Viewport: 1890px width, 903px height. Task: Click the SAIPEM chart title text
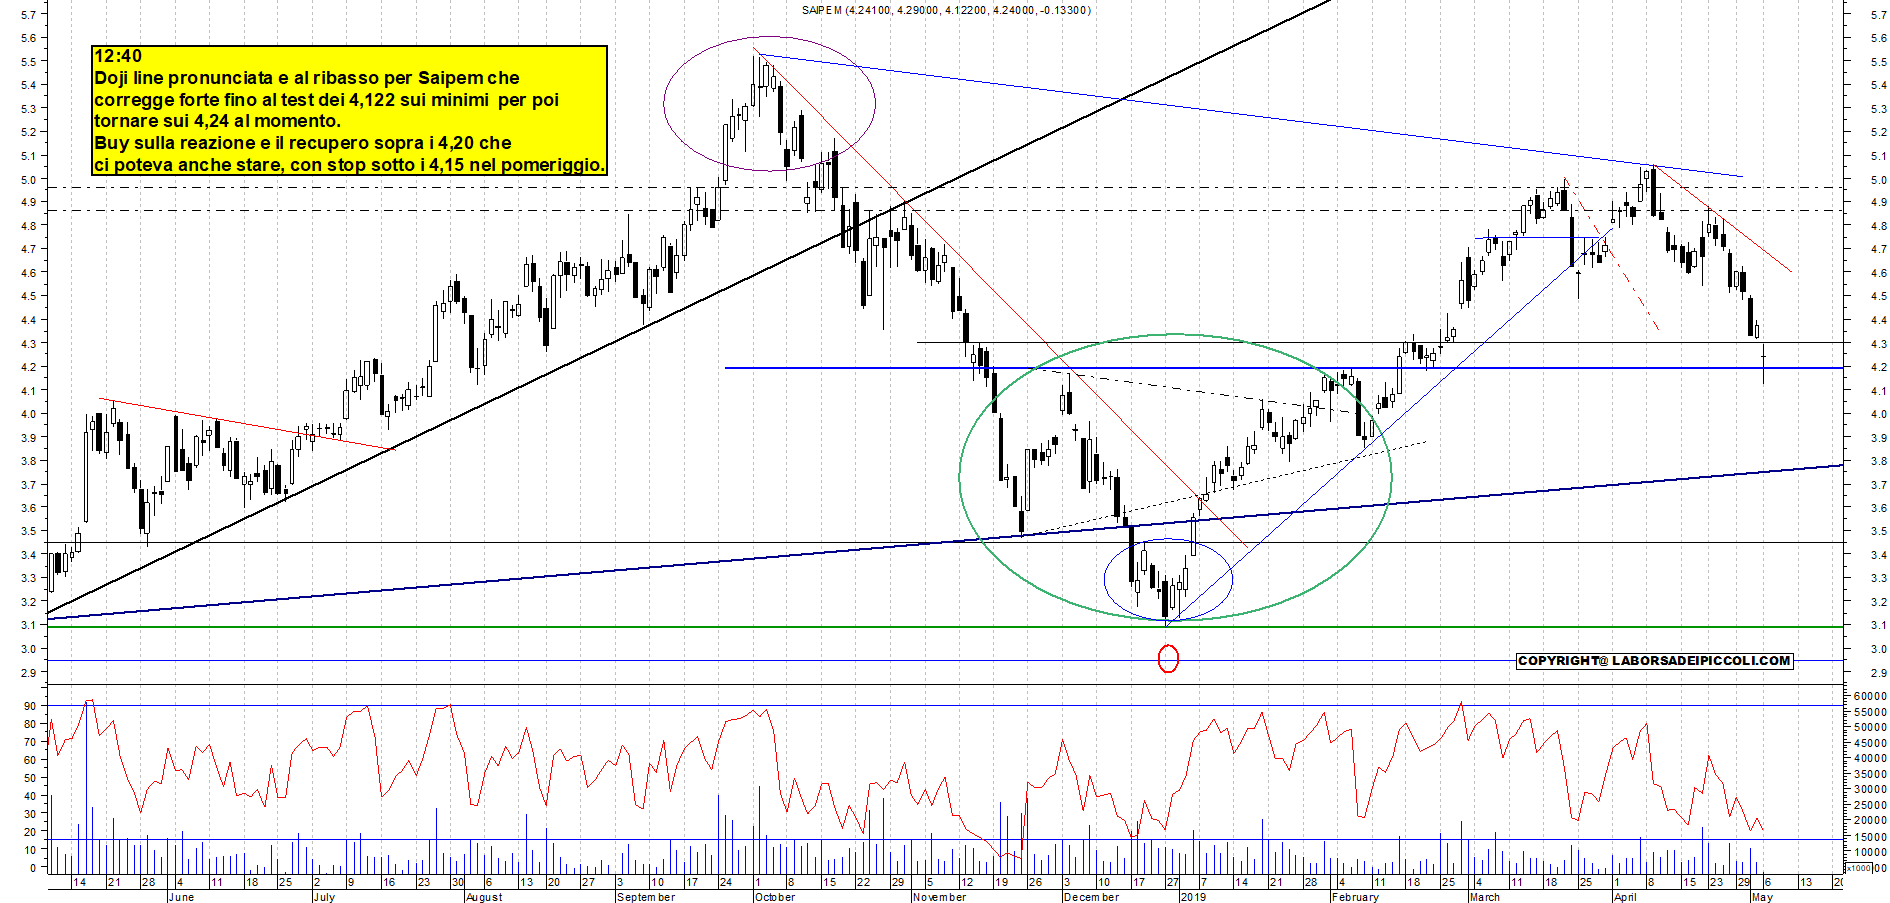point(945,10)
